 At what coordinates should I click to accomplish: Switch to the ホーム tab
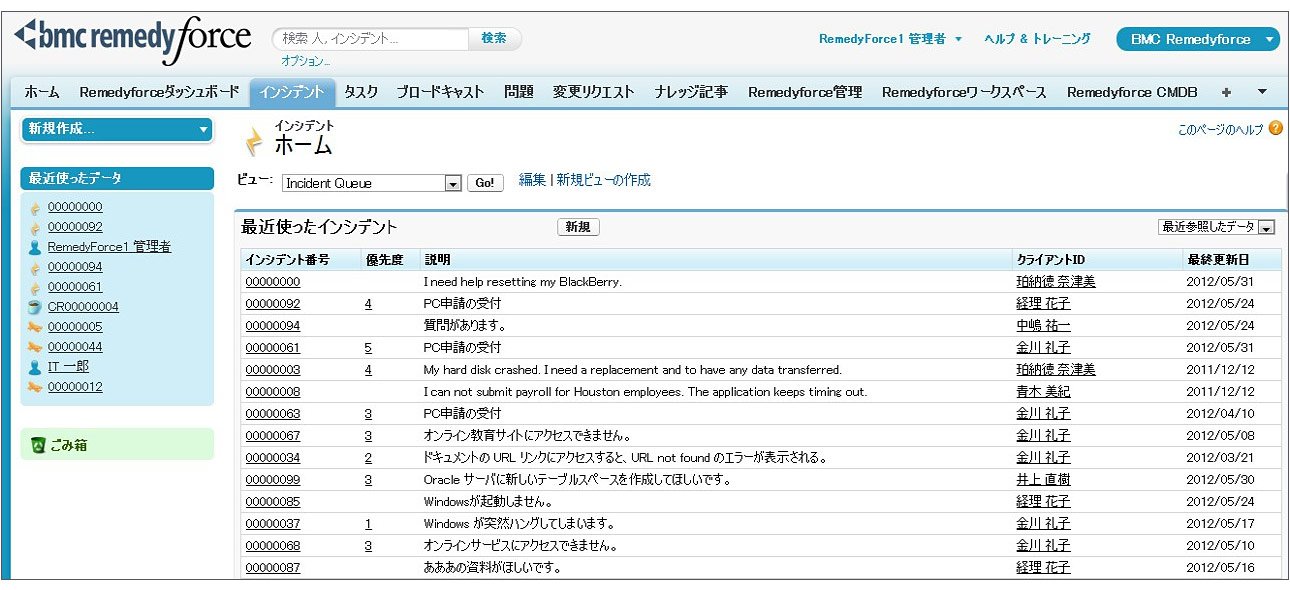coord(42,92)
